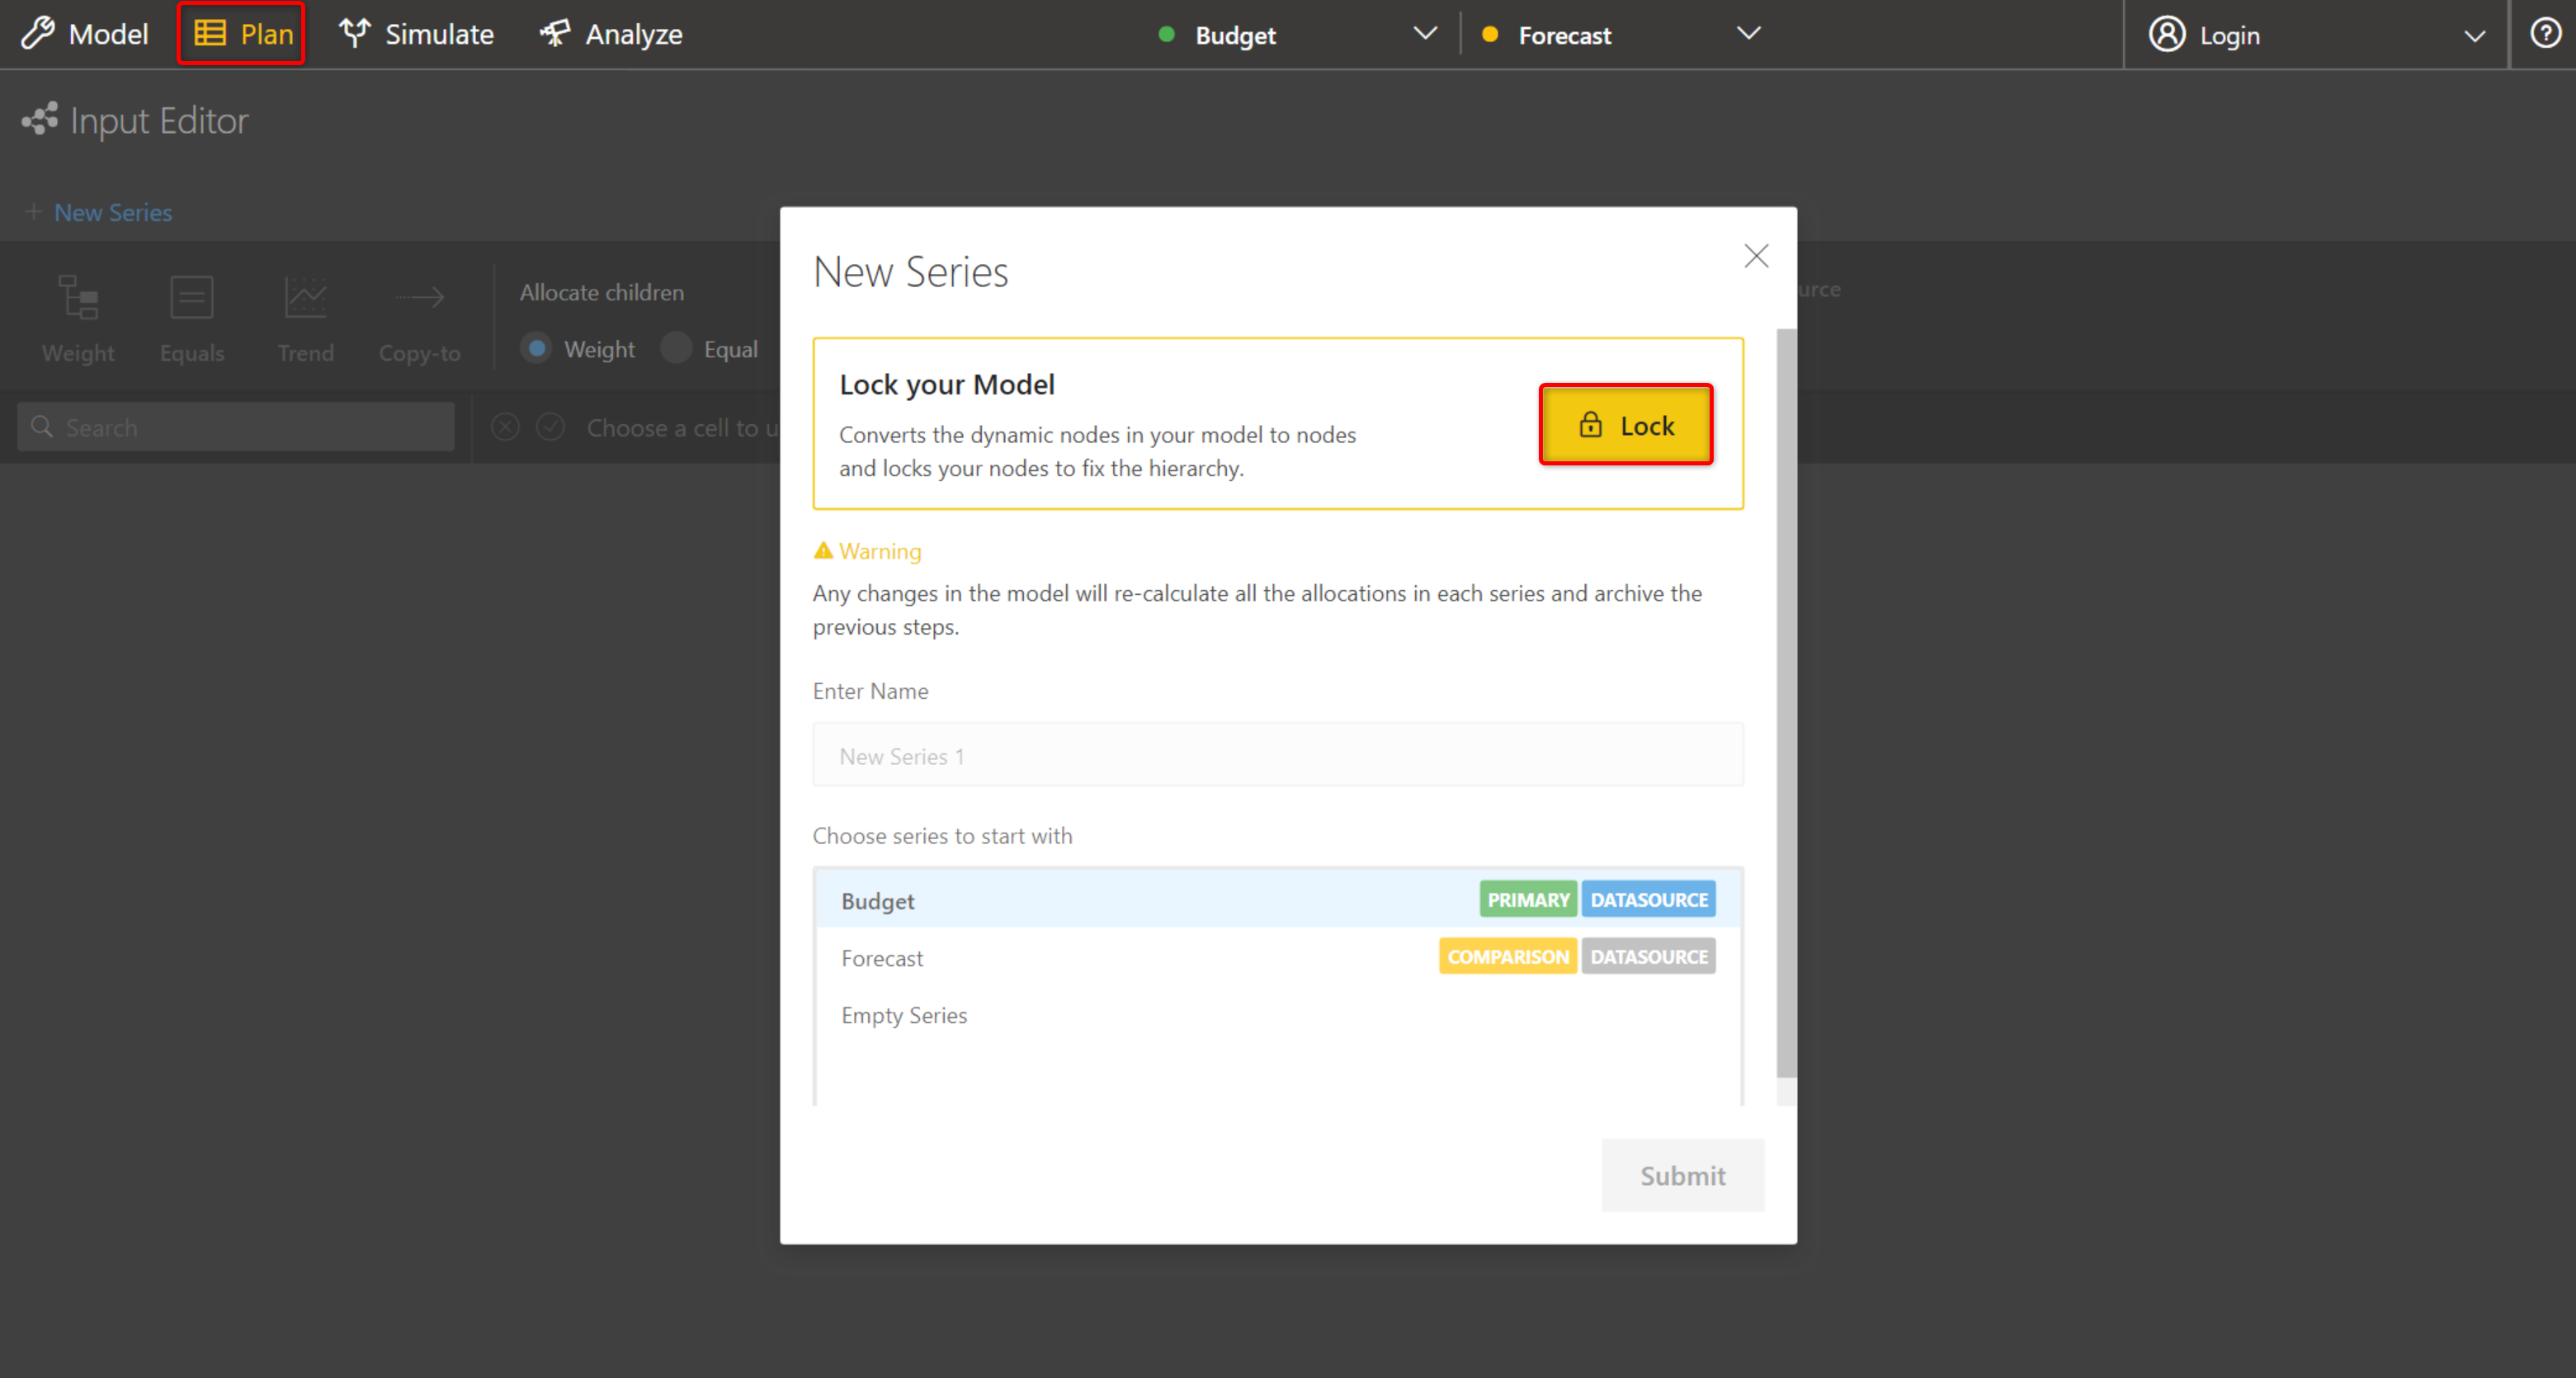This screenshot has width=2576, height=1378.
Task: Open the Simulate tab
Action: coord(416,34)
